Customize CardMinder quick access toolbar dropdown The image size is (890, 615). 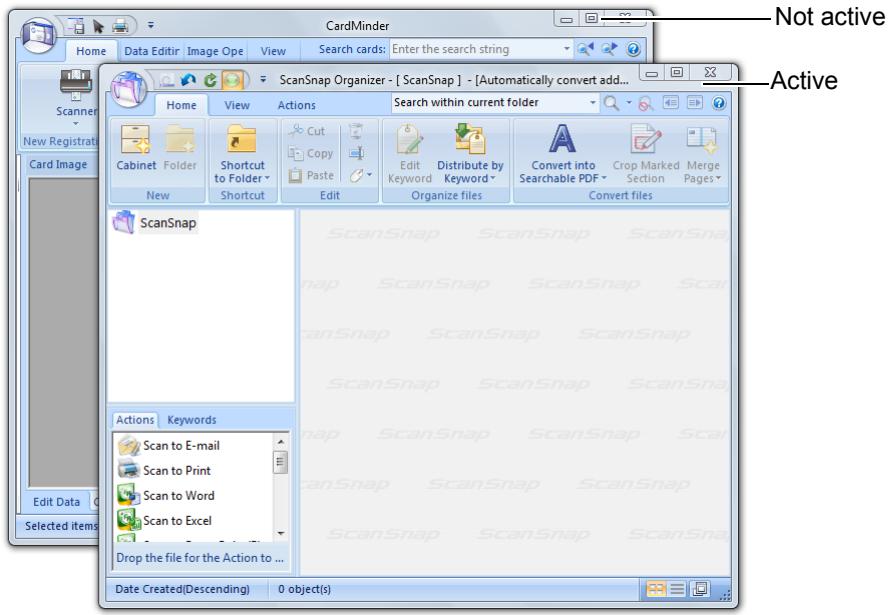[x=150, y=25]
